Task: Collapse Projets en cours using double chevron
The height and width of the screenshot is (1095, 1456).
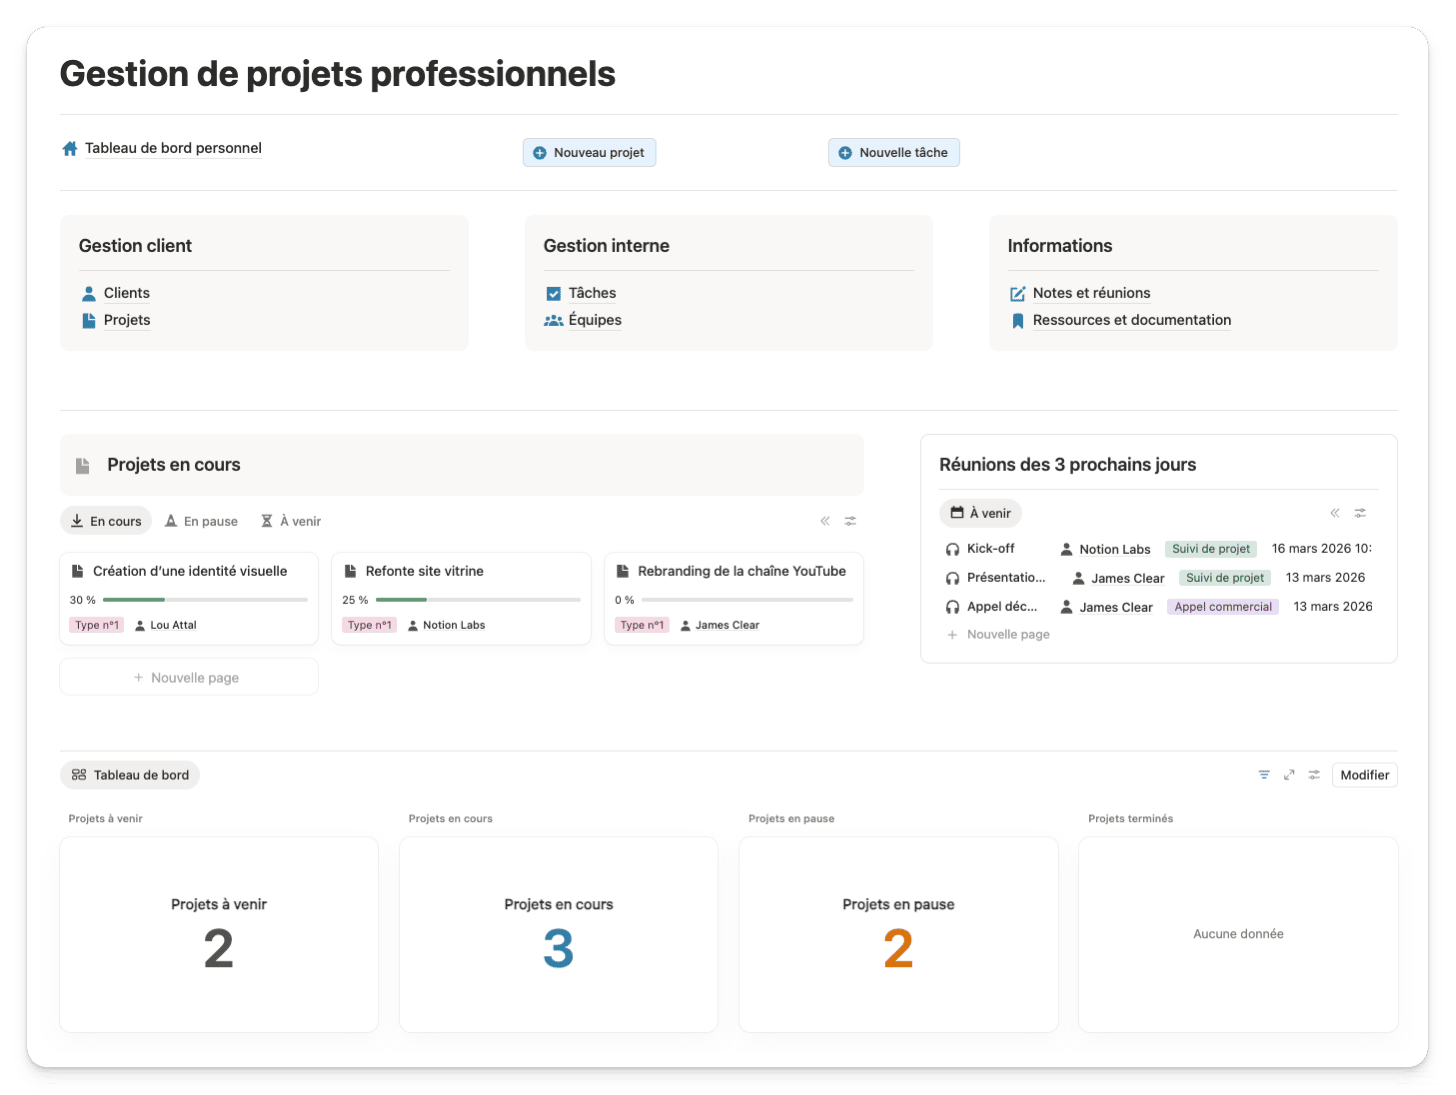Action: [x=825, y=521]
